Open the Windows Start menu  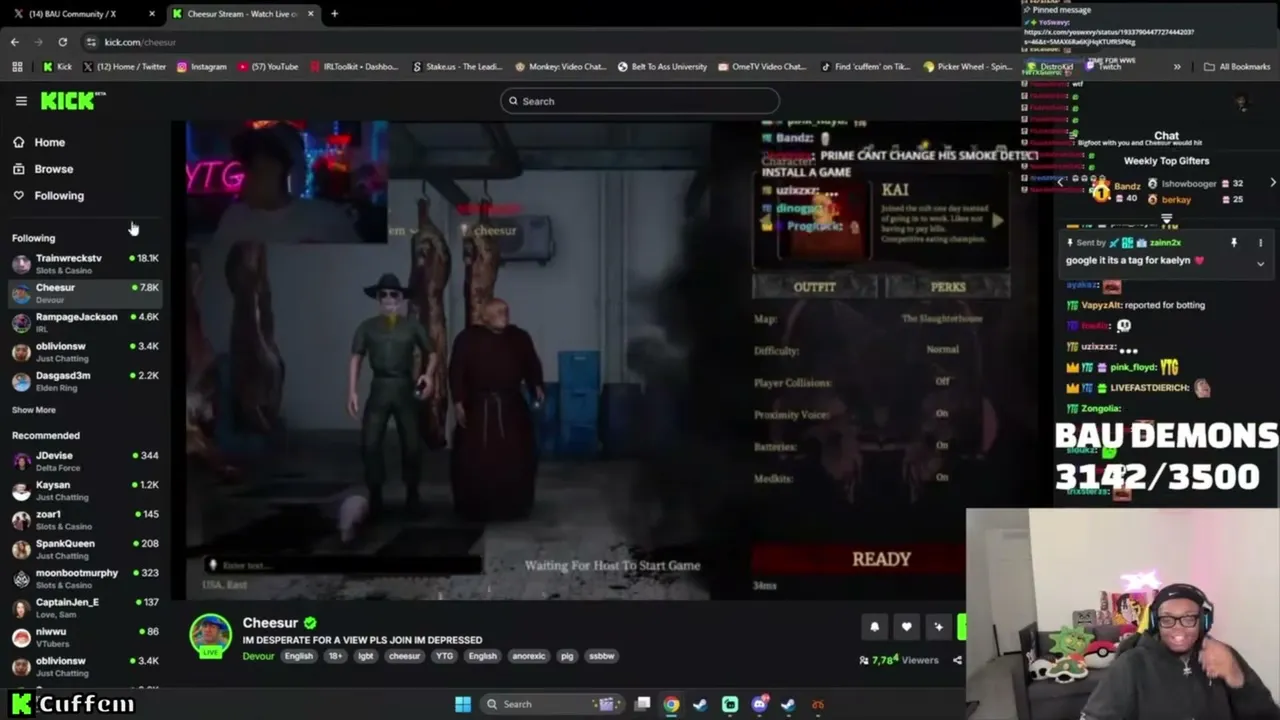pos(463,704)
